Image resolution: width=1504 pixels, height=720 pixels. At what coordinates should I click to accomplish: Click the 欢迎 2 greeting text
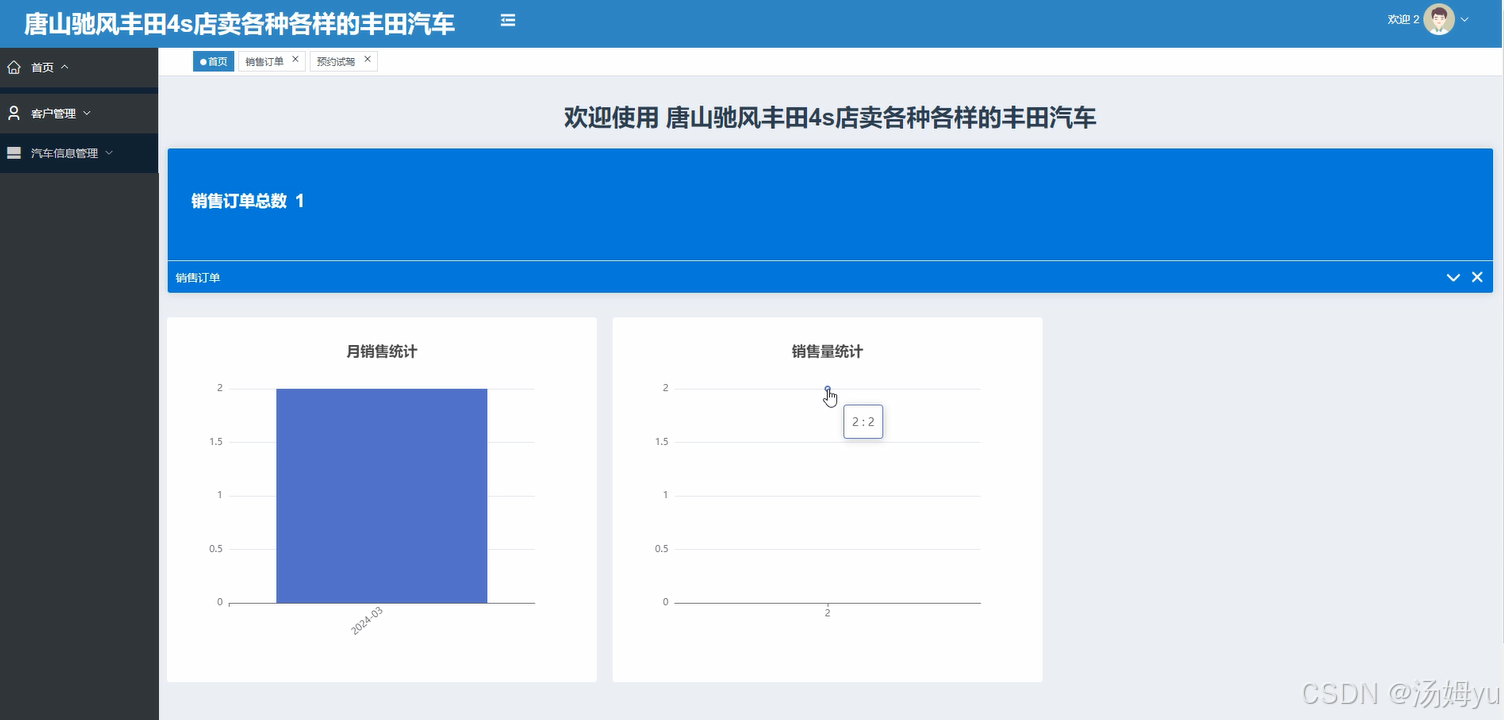1403,19
